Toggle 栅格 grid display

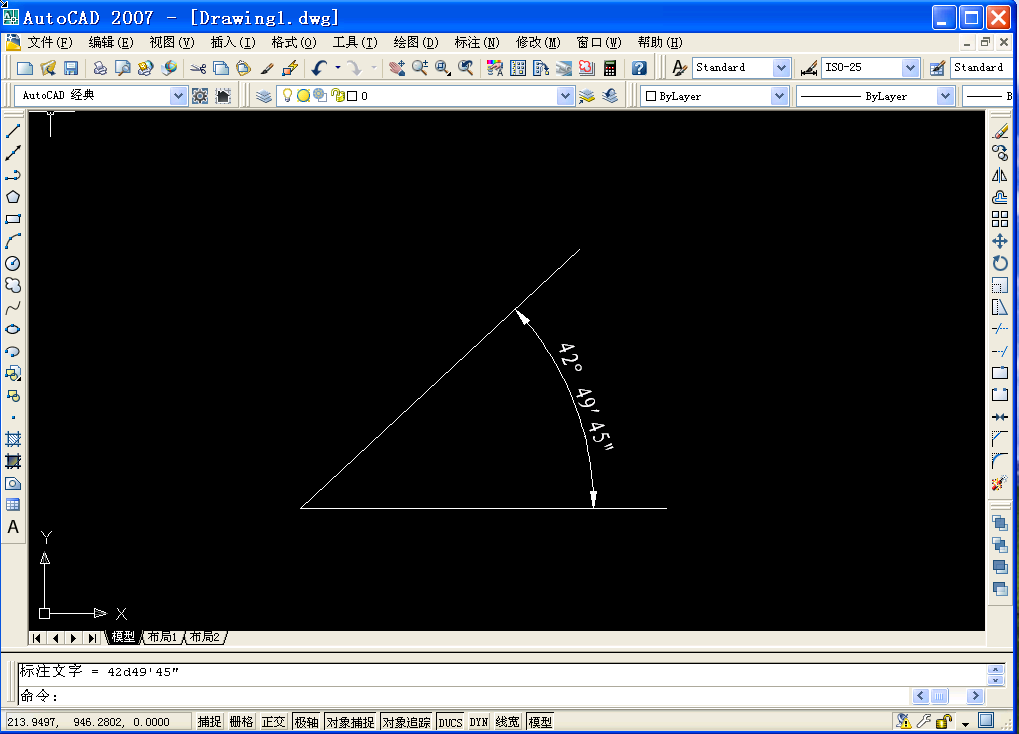point(242,722)
